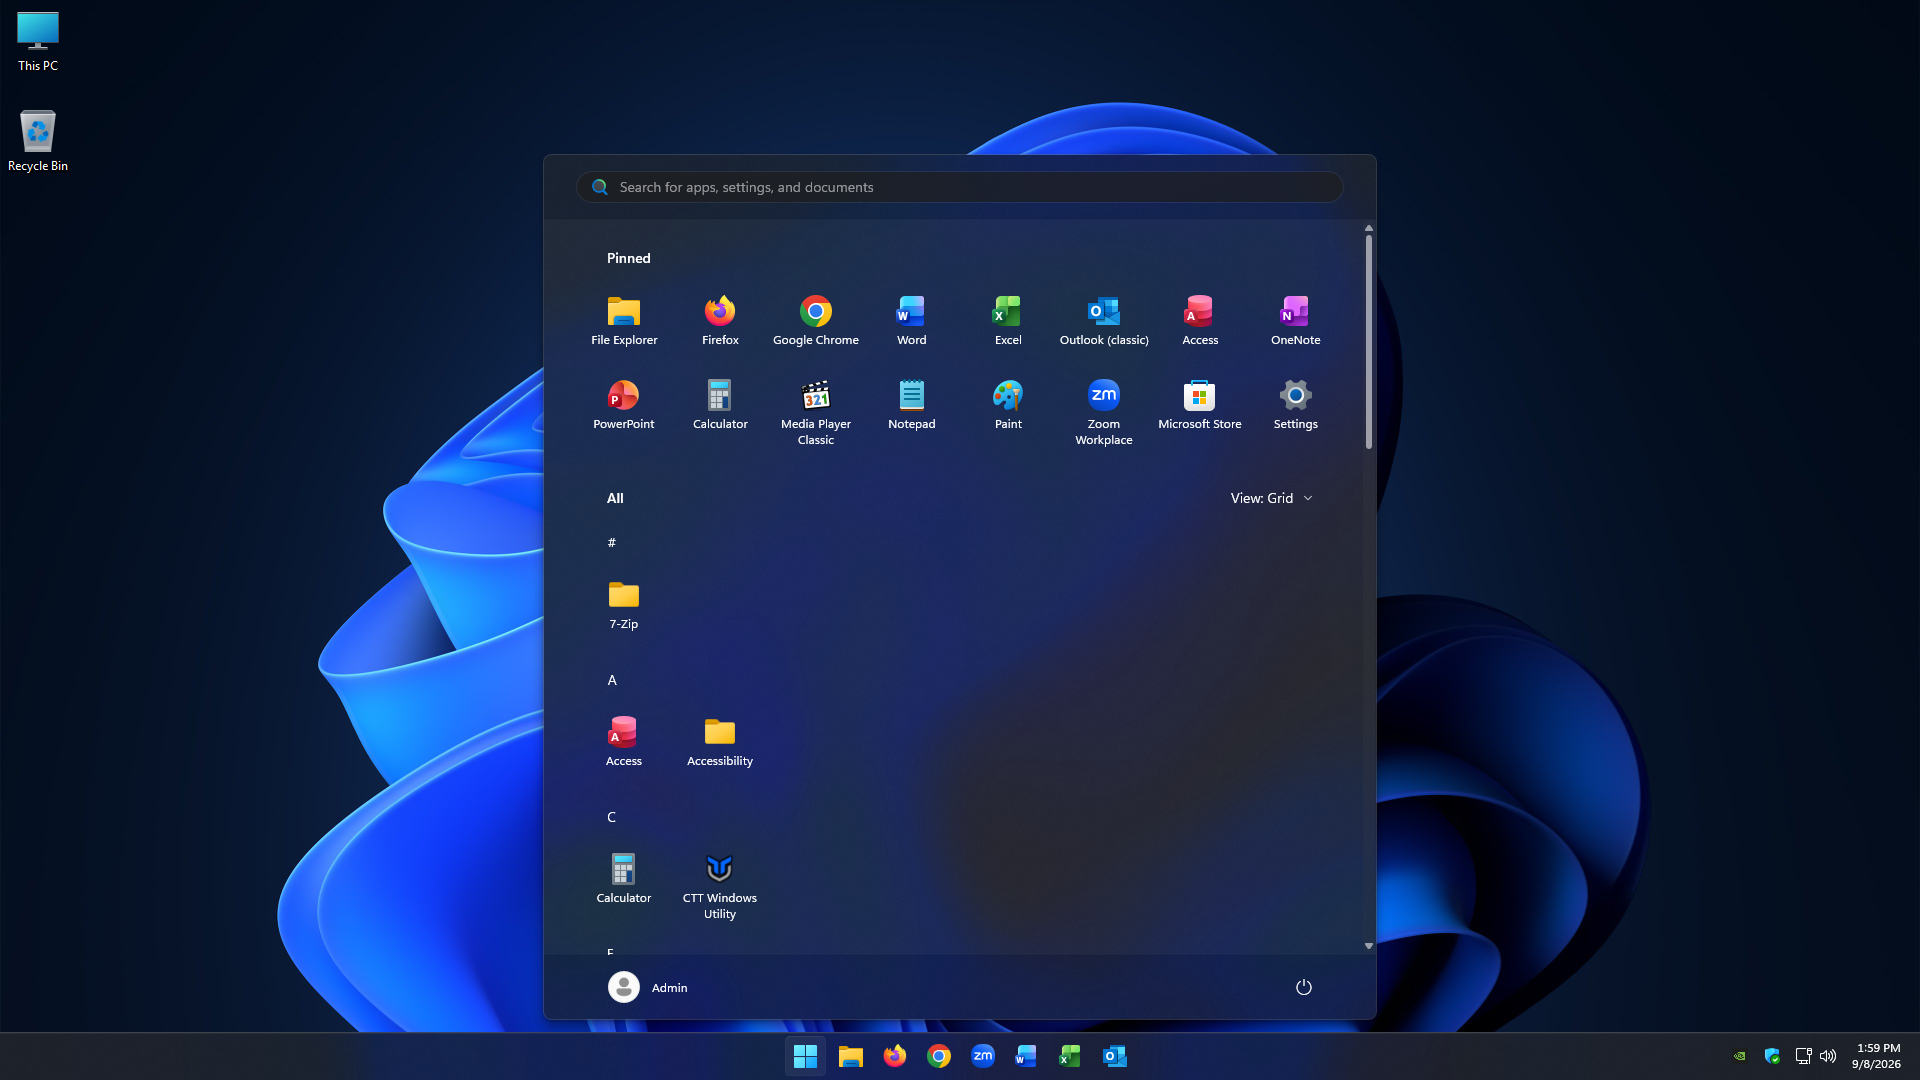Expand the View: Grid dropdown
Image resolution: width=1920 pixels, height=1080 pixels.
tap(1271, 498)
